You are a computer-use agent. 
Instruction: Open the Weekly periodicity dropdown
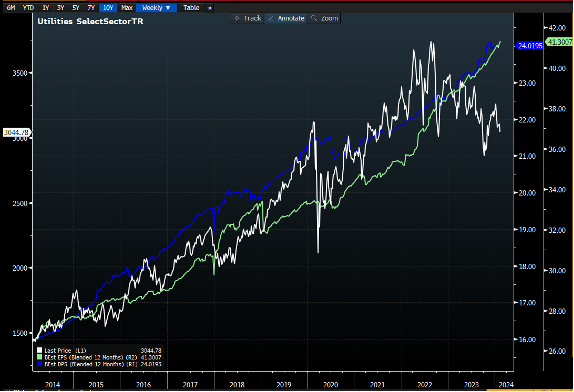156,8
